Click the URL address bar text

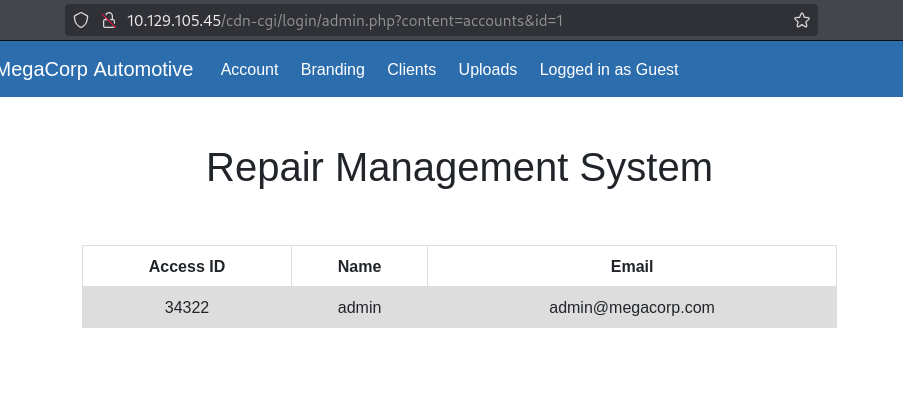point(344,21)
